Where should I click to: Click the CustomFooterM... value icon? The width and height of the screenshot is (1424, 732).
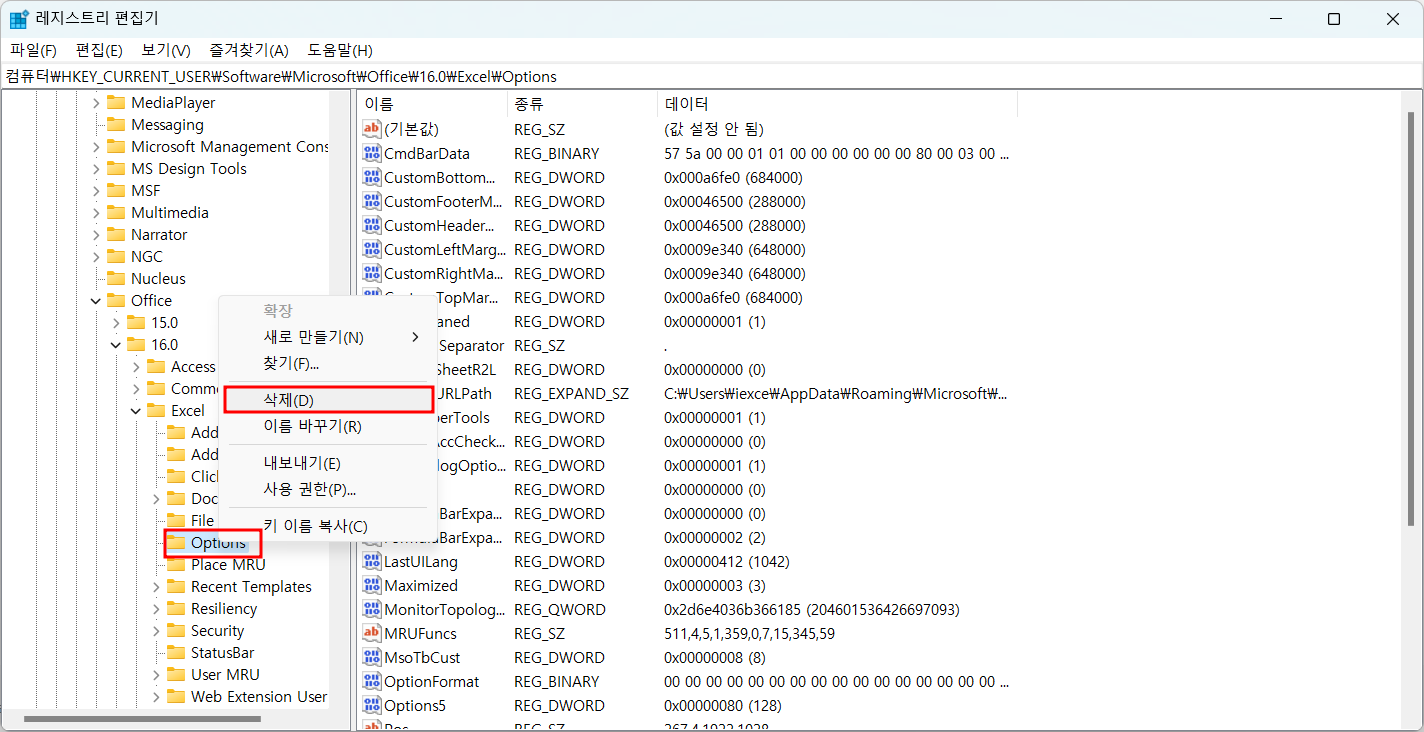click(372, 201)
